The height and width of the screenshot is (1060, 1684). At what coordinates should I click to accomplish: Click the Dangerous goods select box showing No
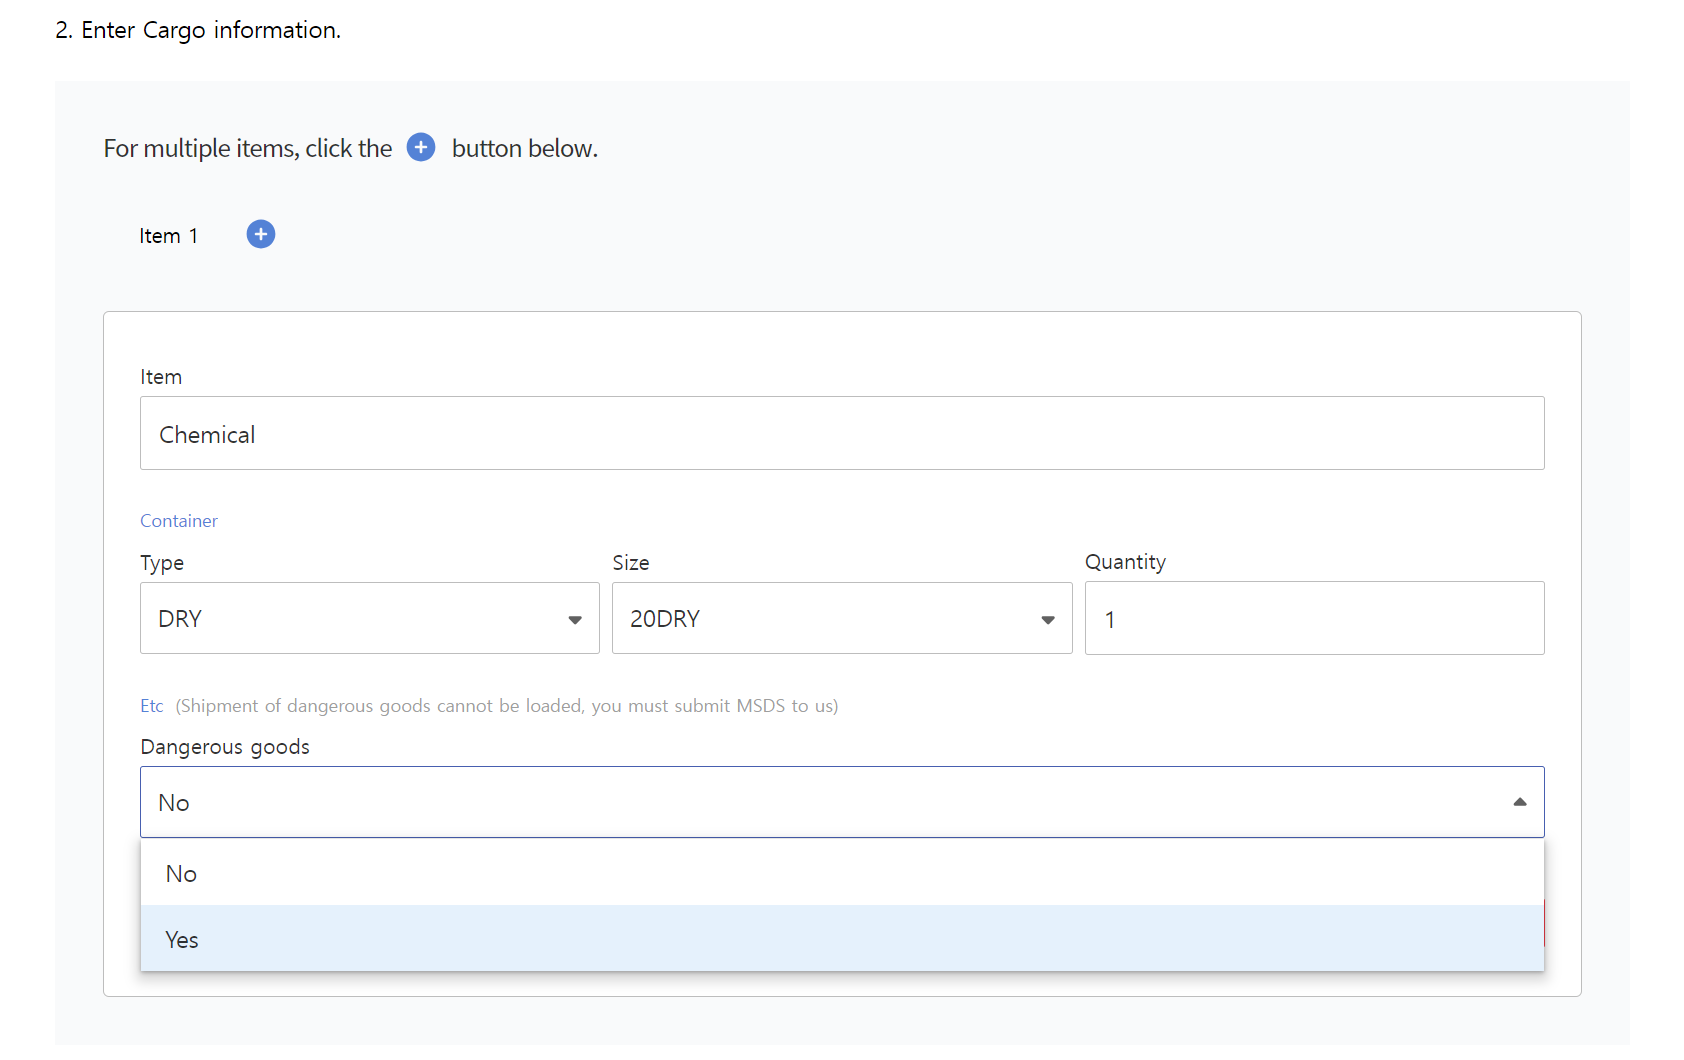[x=820, y=802]
